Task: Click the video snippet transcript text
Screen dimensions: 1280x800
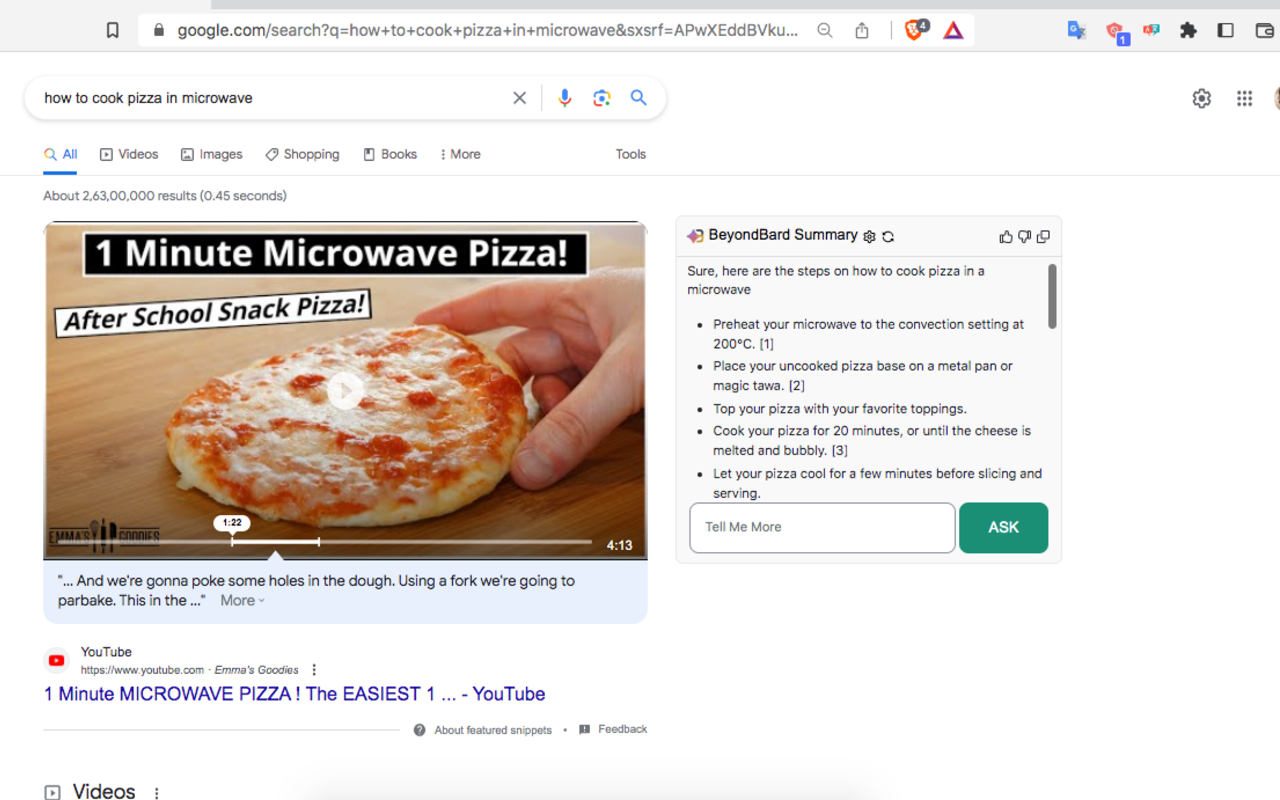Action: coord(316,590)
